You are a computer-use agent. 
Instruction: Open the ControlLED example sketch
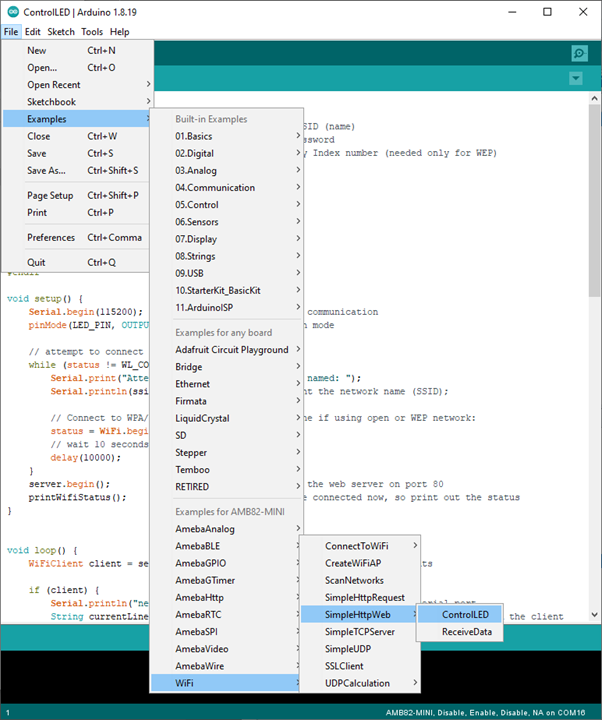(x=465, y=614)
